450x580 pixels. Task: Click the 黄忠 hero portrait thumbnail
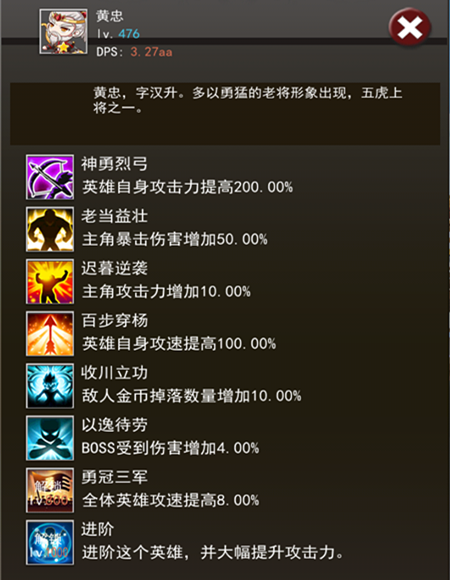(64, 32)
